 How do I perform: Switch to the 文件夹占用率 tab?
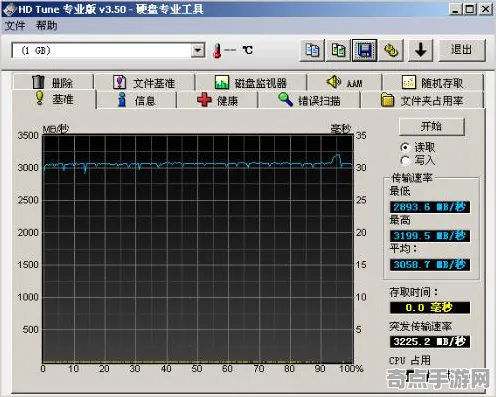[422, 100]
